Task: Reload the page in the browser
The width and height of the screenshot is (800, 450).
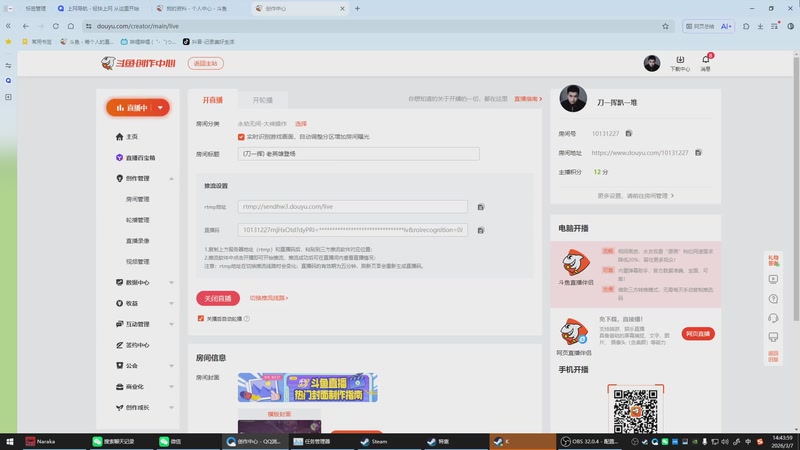Action: click(56, 26)
